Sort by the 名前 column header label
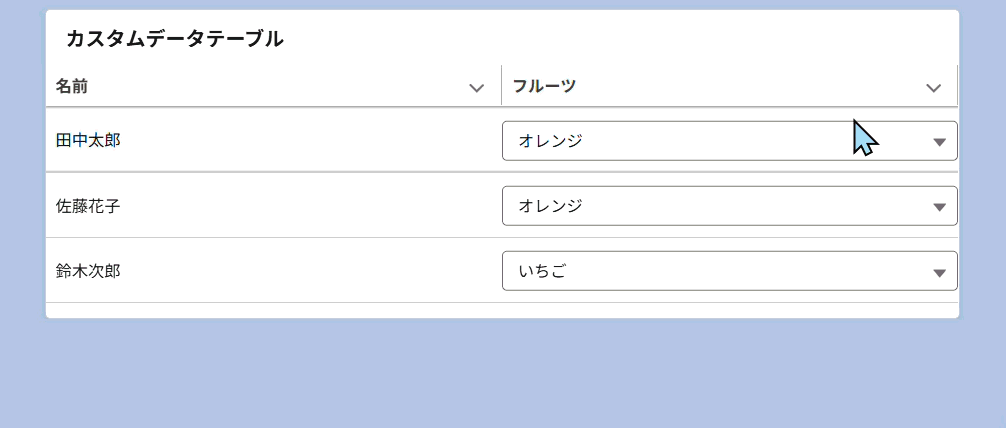This screenshot has width=1006, height=428. coord(72,87)
